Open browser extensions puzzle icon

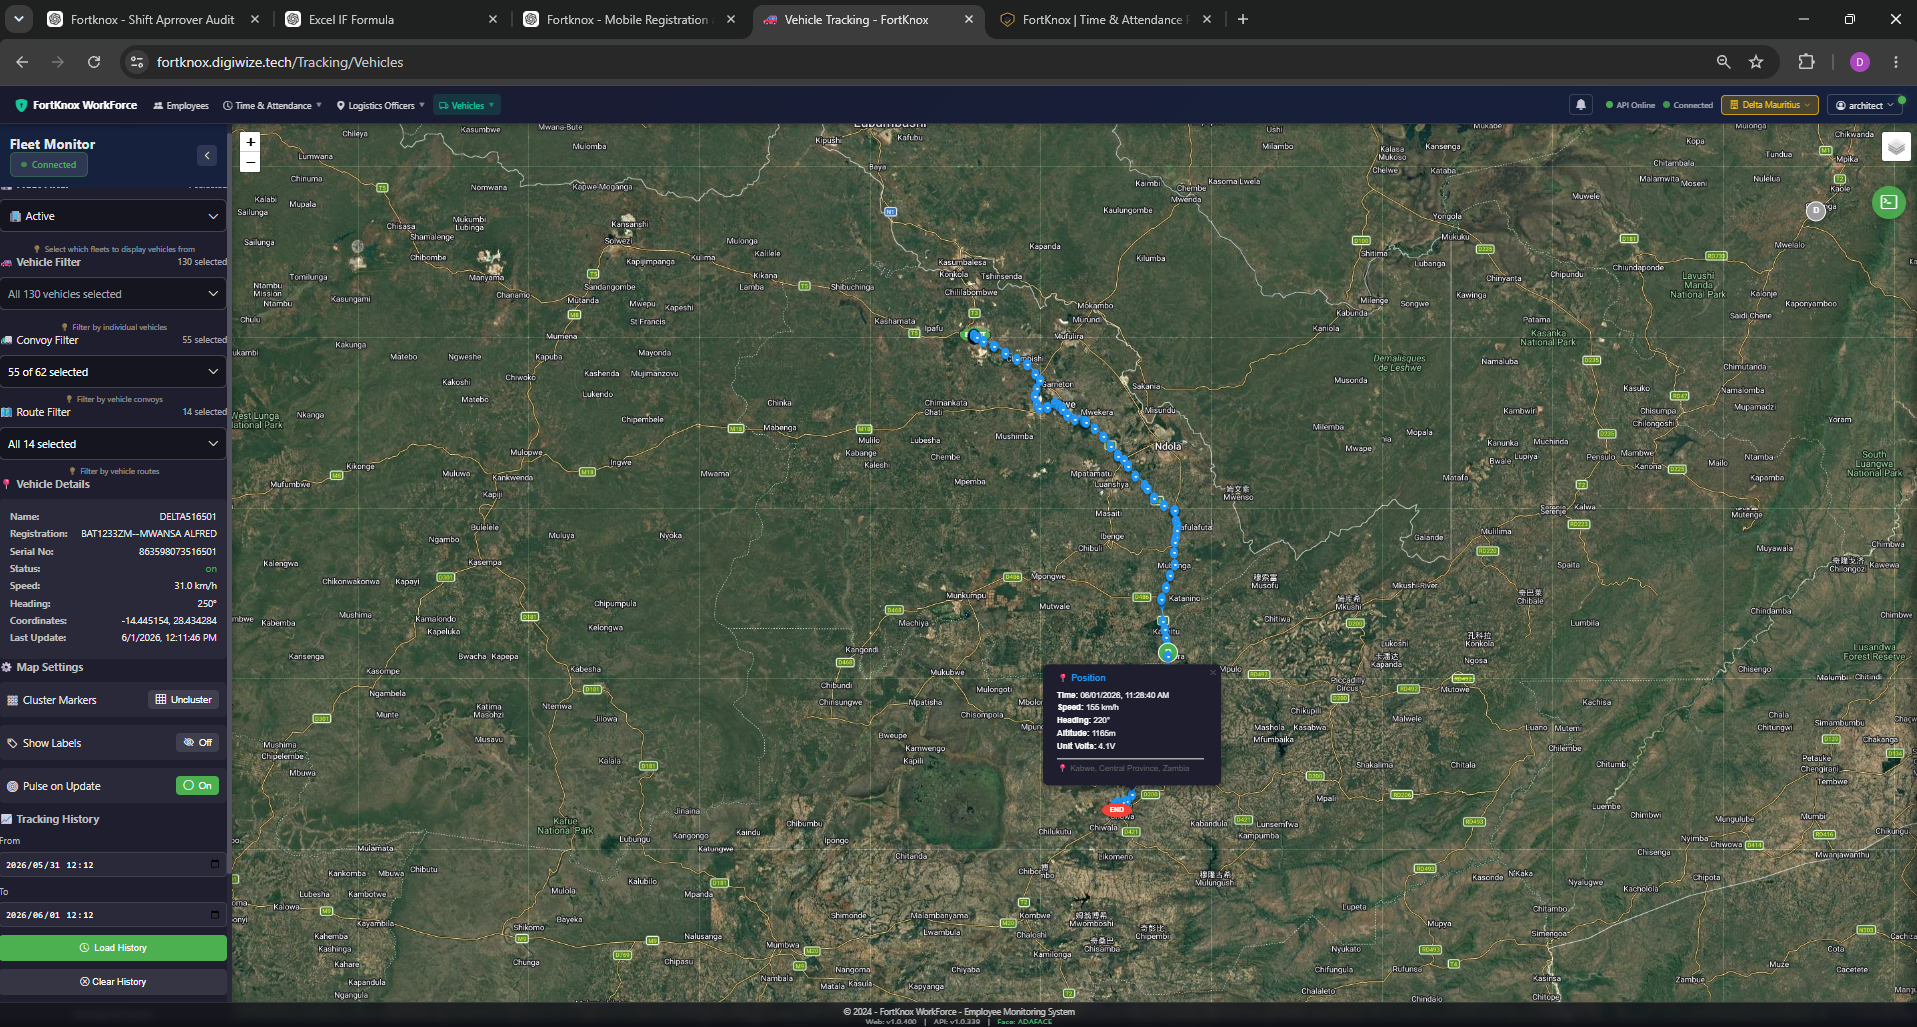point(1806,62)
